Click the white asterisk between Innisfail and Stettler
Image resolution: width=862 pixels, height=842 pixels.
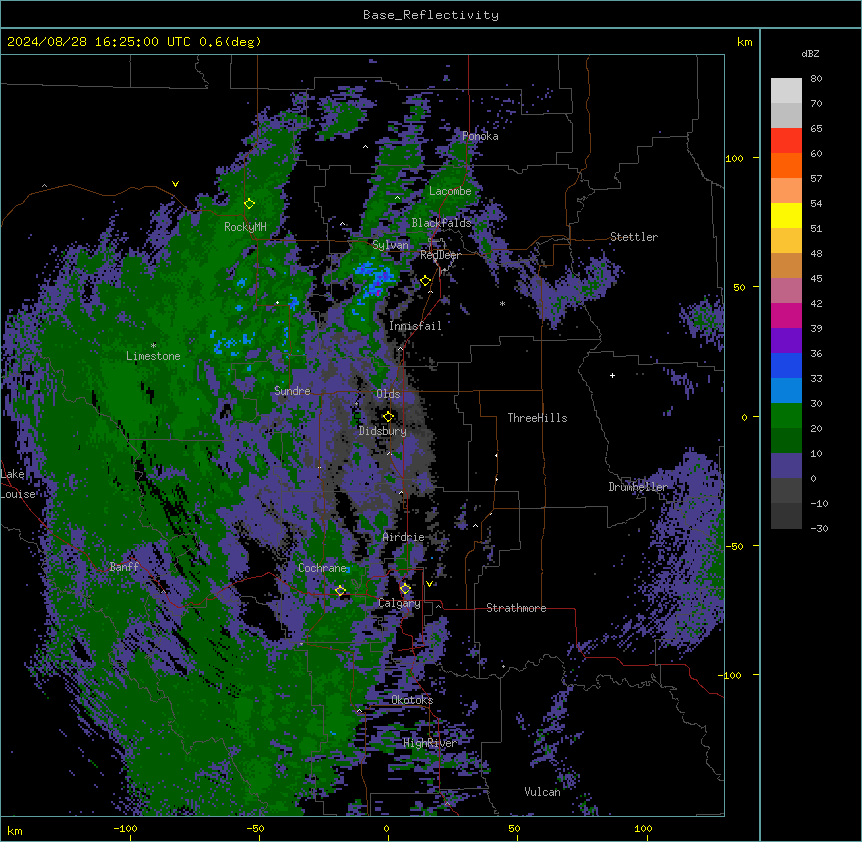[502, 303]
